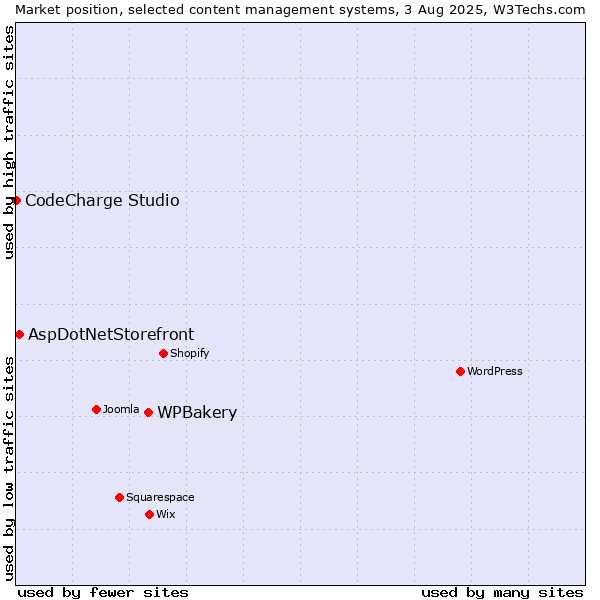The image size is (600, 600).
Task: Click the AspDotNetStorefront red data point
Action: point(20,334)
